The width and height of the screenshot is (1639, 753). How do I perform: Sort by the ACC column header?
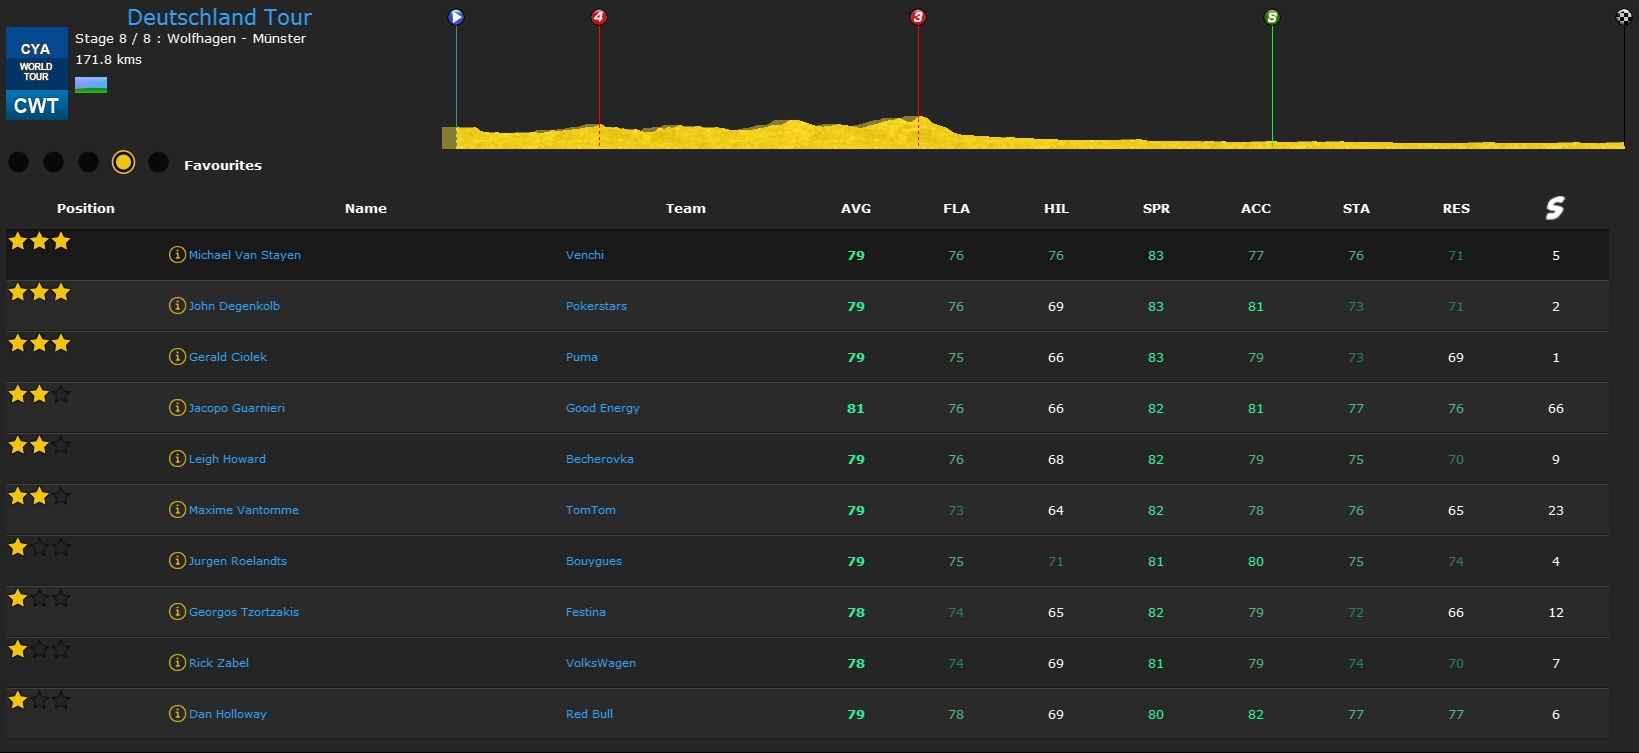pyautogui.click(x=1256, y=208)
